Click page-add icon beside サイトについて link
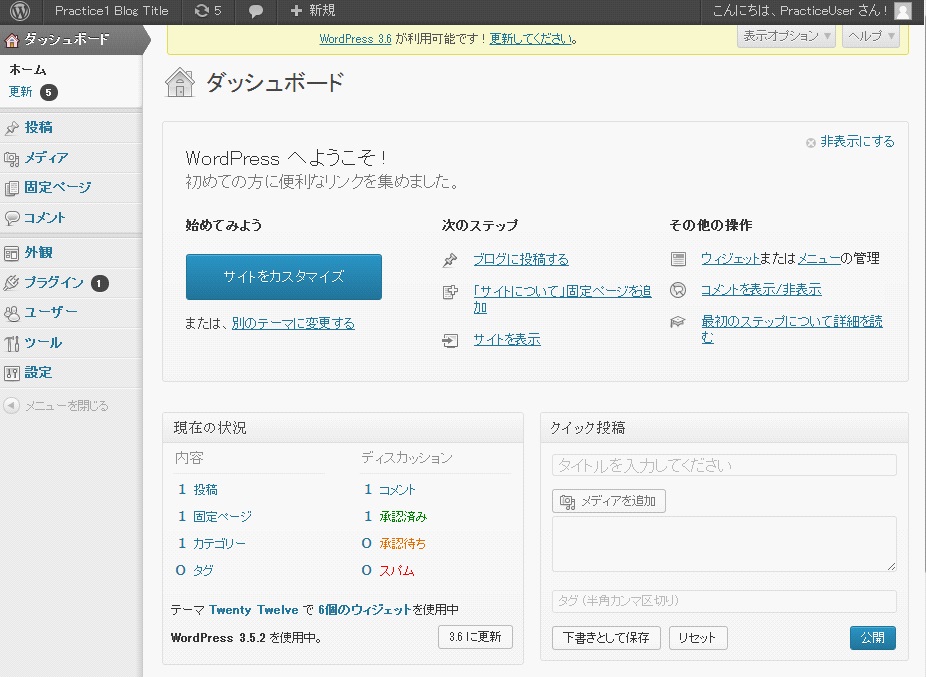 coord(450,292)
